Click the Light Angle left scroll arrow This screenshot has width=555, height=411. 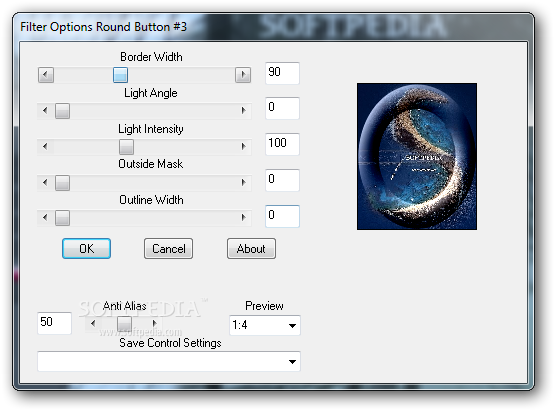[x=45, y=111]
